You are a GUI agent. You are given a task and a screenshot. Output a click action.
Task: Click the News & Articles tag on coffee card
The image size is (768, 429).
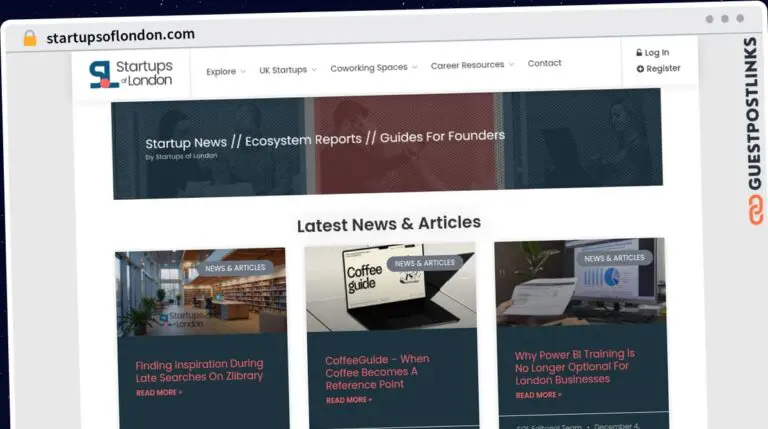[x=424, y=263]
